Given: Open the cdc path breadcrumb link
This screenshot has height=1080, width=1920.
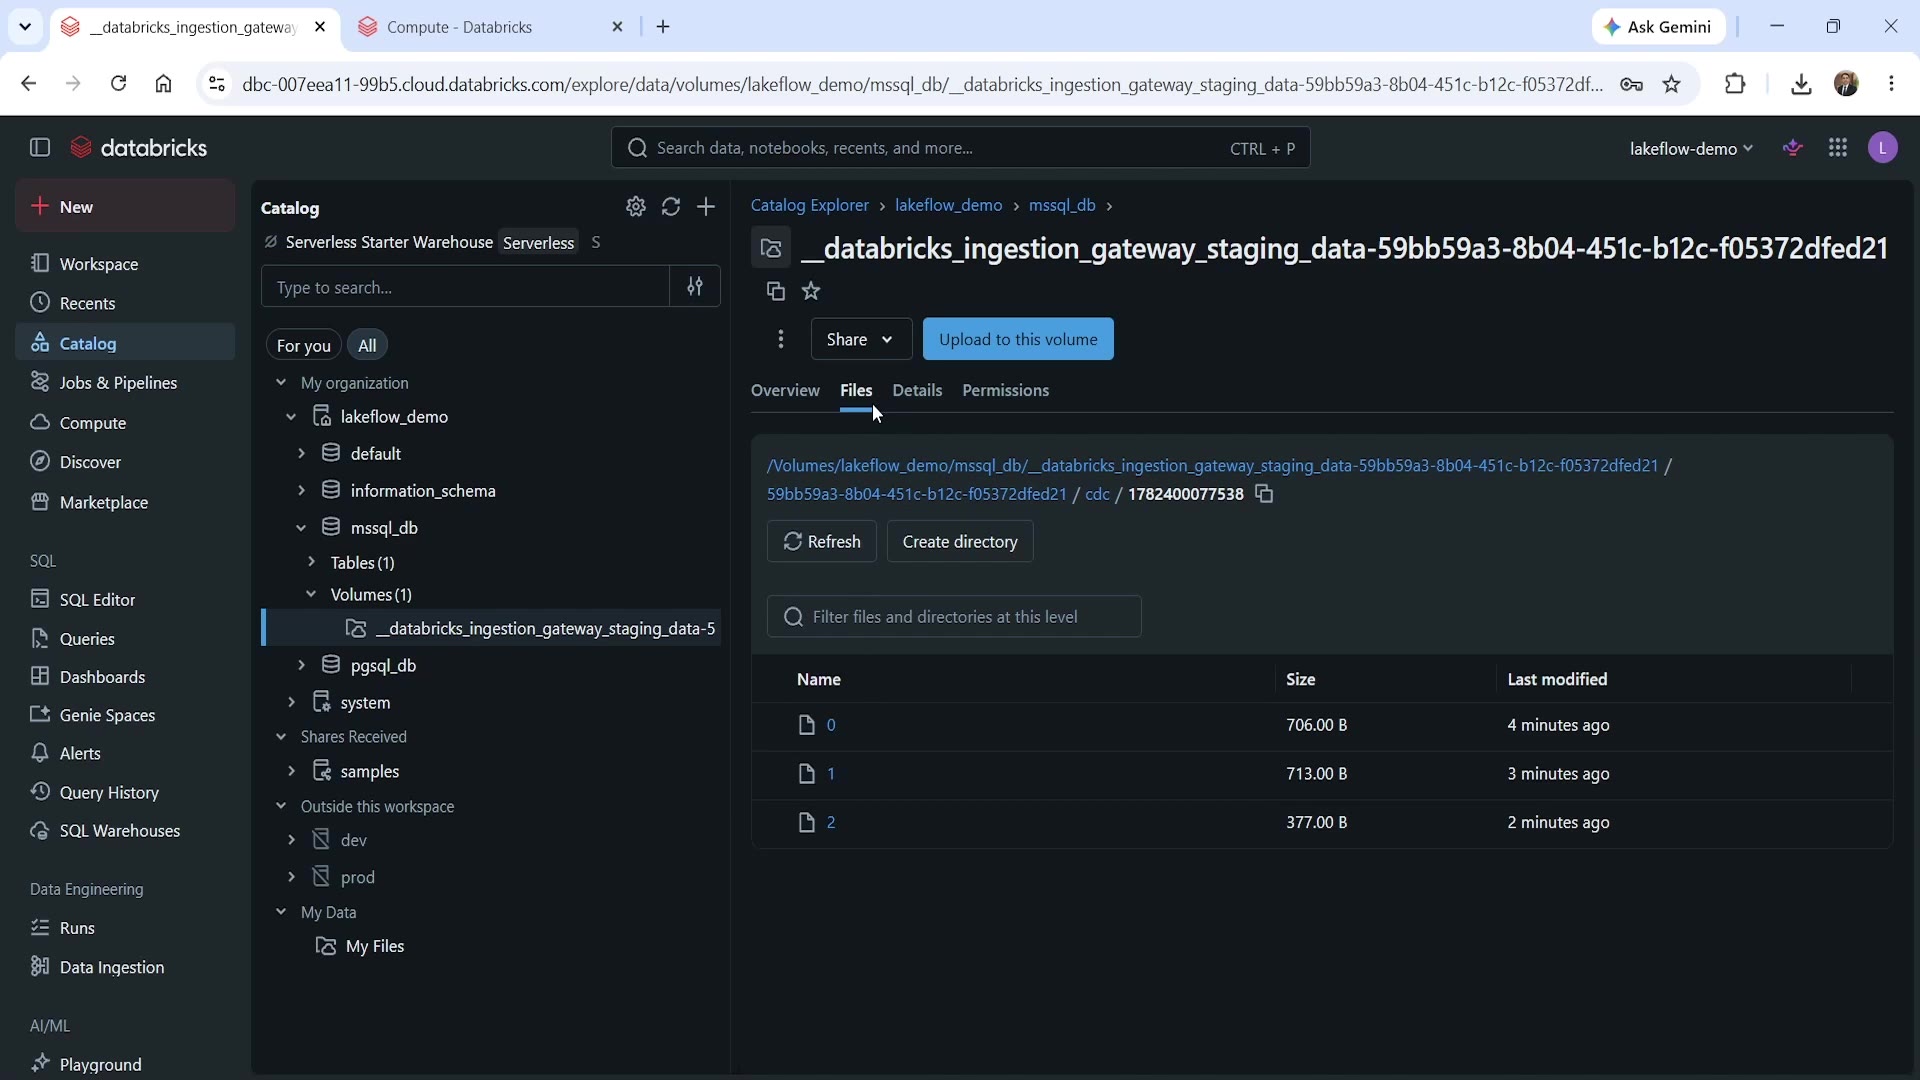Looking at the screenshot, I should tap(1097, 494).
